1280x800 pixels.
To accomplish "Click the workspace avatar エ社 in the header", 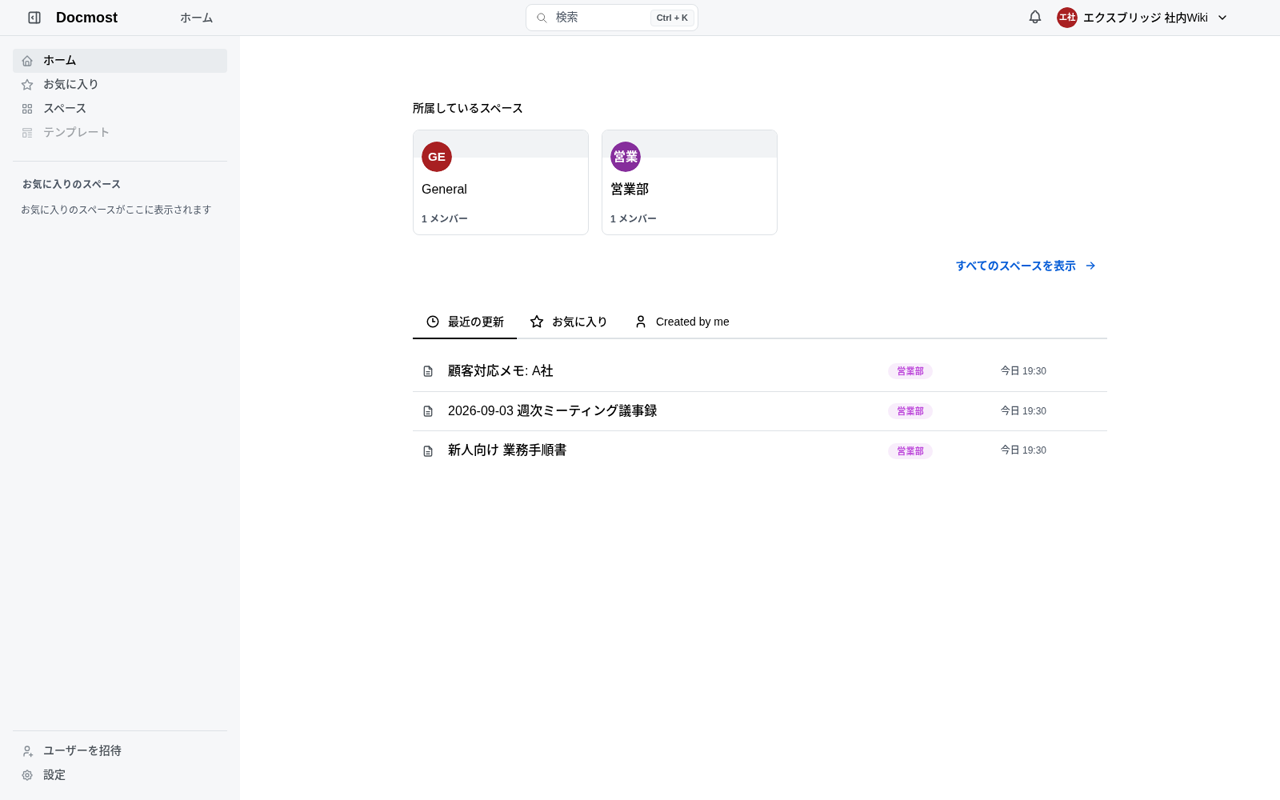I will click(1067, 18).
